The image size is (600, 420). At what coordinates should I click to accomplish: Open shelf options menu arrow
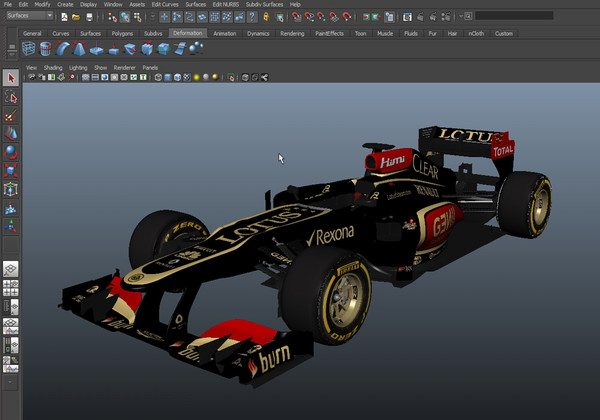(x=11, y=54)
